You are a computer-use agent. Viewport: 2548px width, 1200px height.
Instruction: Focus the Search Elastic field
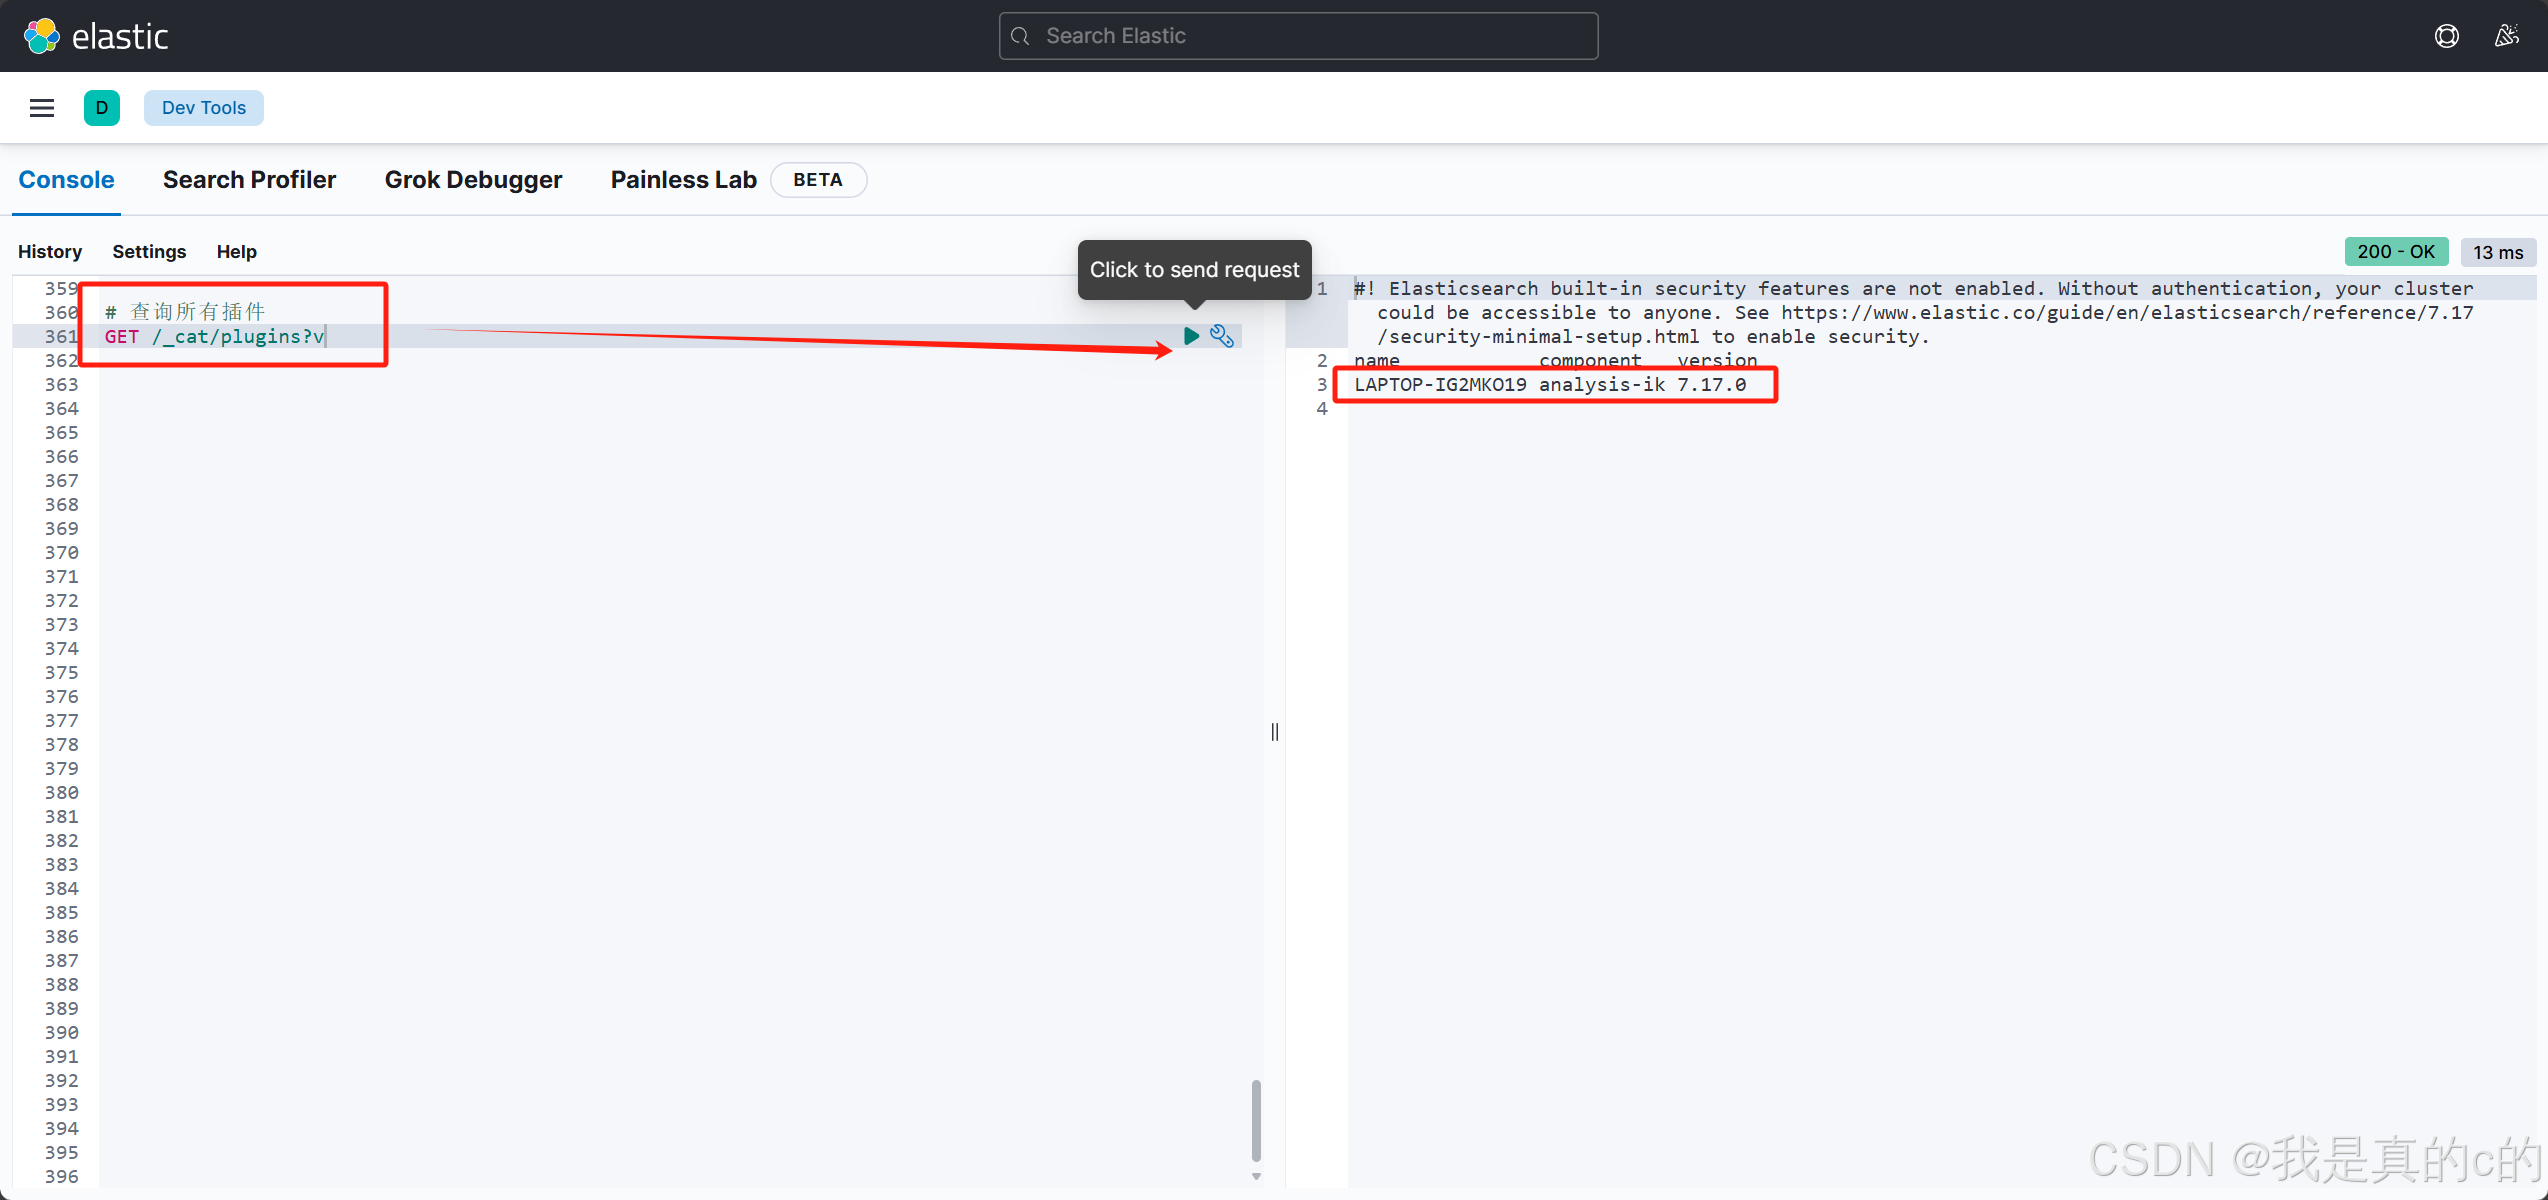[1298, 36]
